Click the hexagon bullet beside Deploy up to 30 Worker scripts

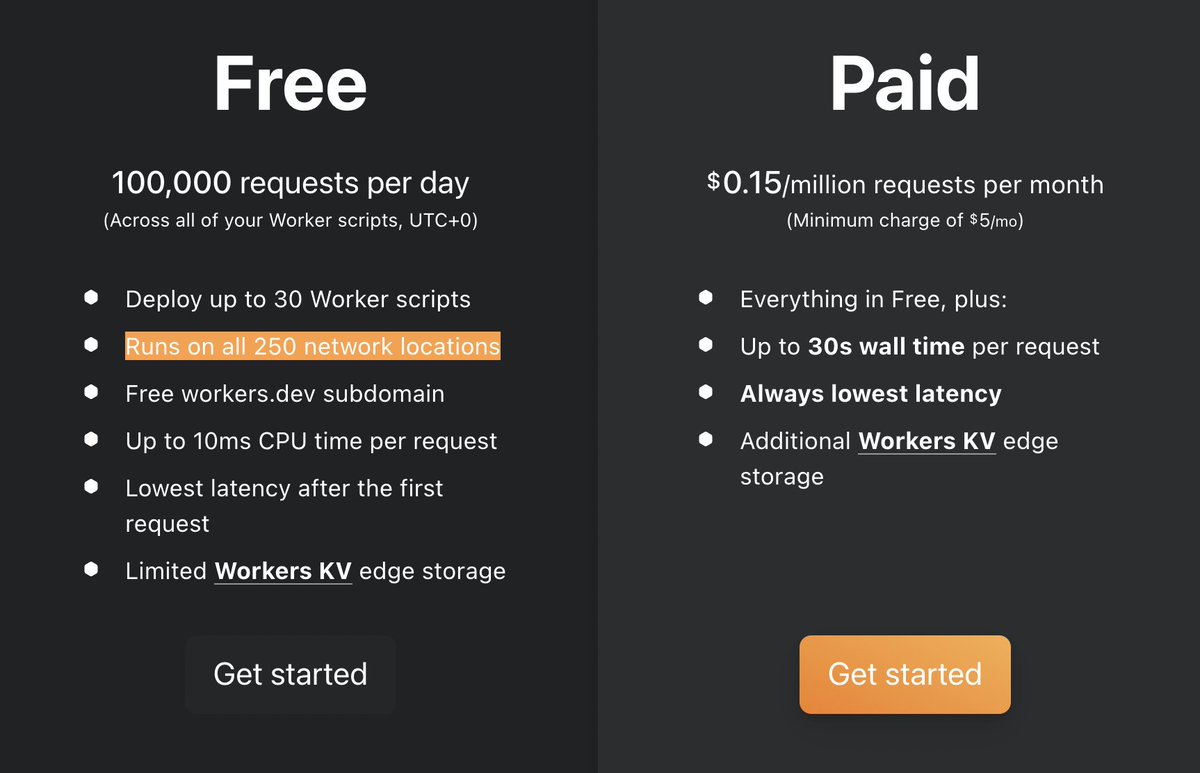tap(91, 298)
